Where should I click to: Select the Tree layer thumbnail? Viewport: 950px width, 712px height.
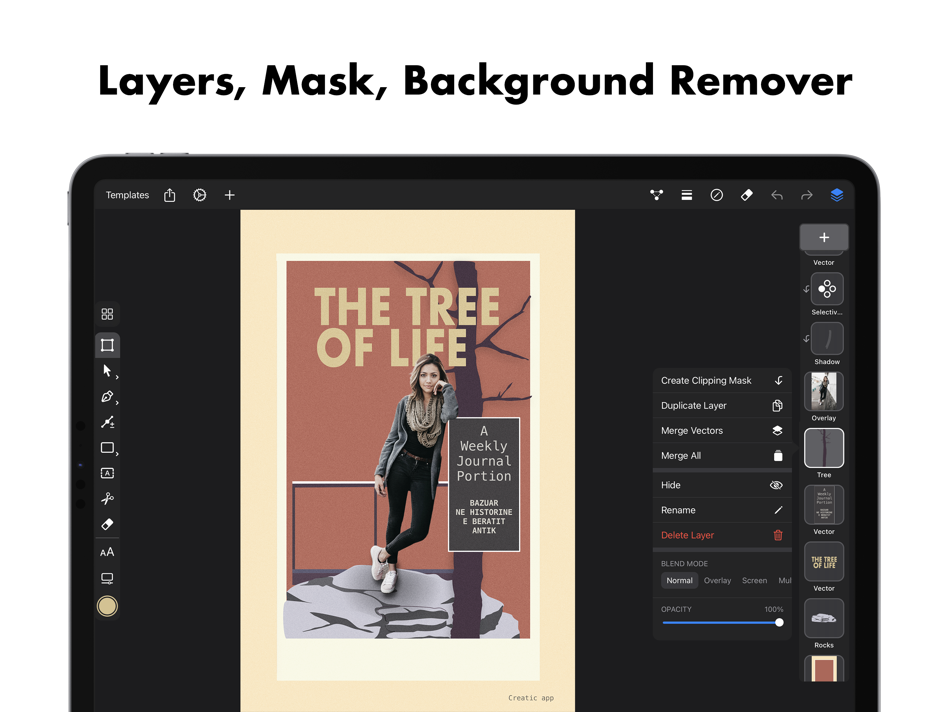[824, 448]
